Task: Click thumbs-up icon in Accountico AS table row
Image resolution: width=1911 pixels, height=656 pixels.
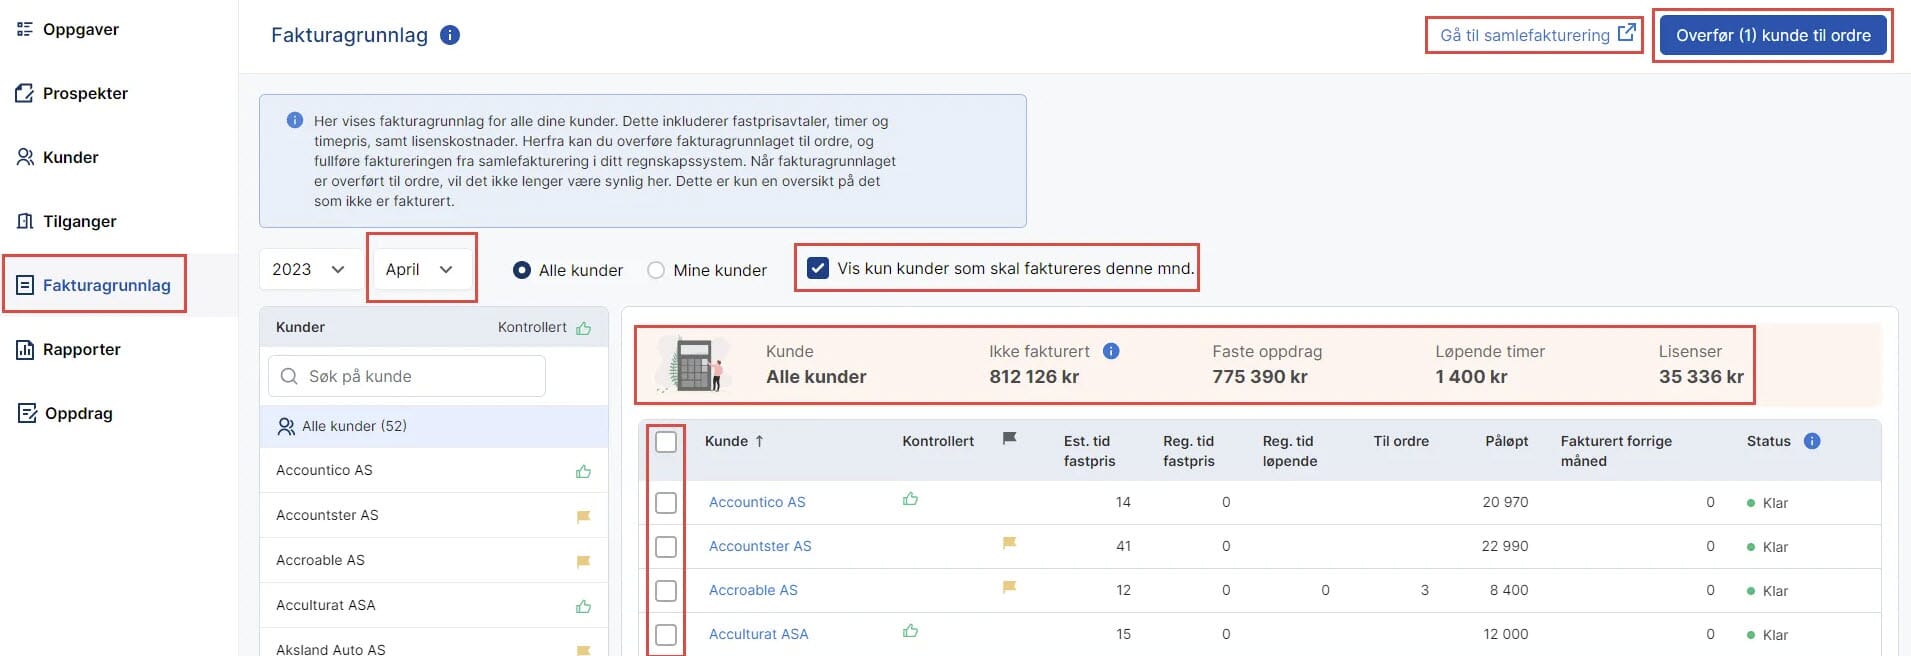Action: coord(910,499)
